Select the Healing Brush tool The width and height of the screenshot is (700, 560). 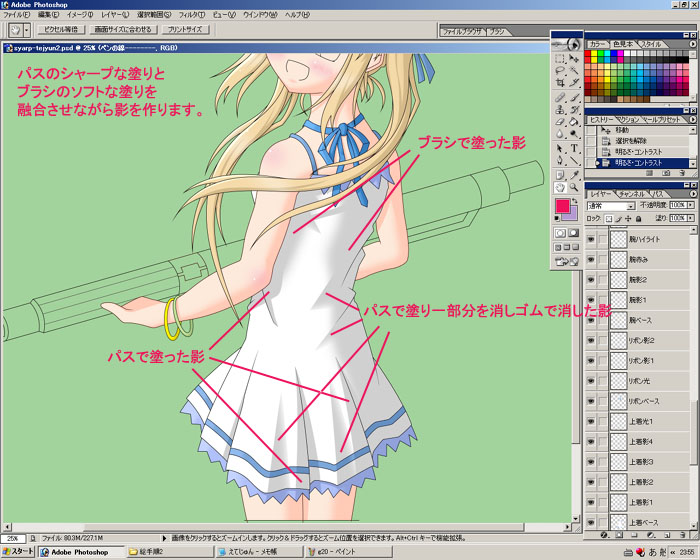[560, 97]
